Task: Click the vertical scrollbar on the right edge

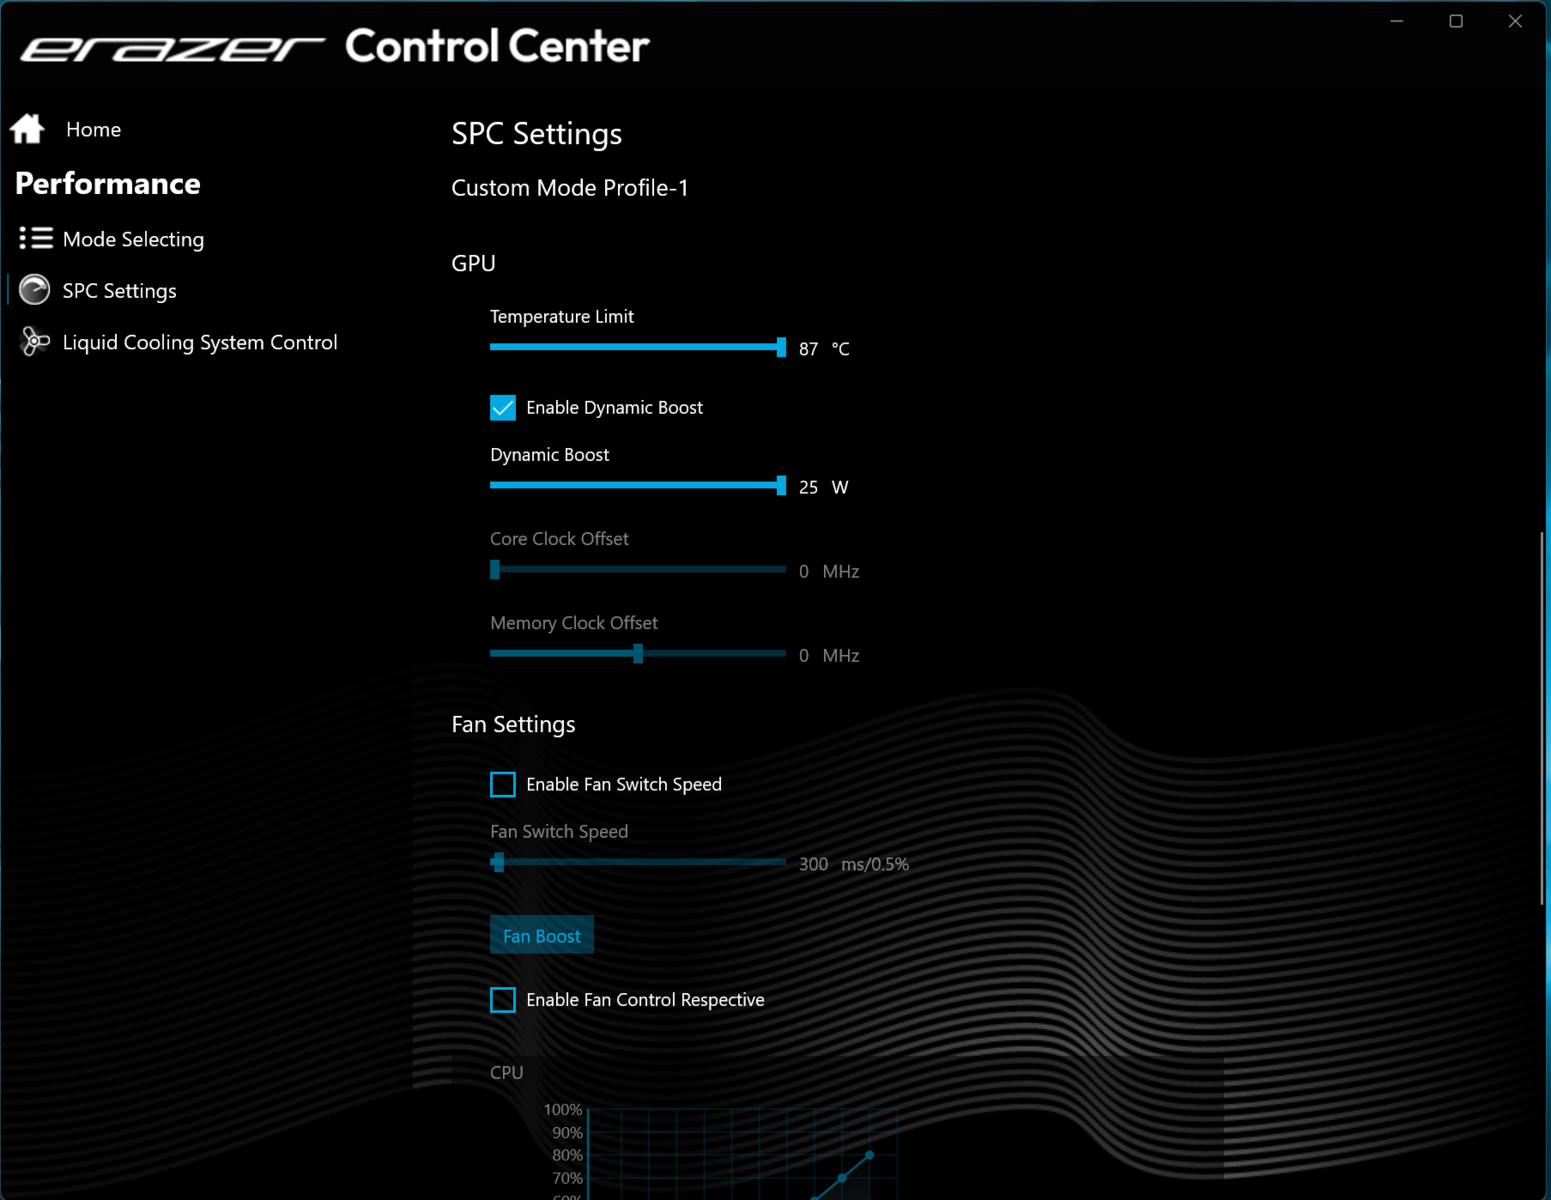Action: pos(1542,718)
